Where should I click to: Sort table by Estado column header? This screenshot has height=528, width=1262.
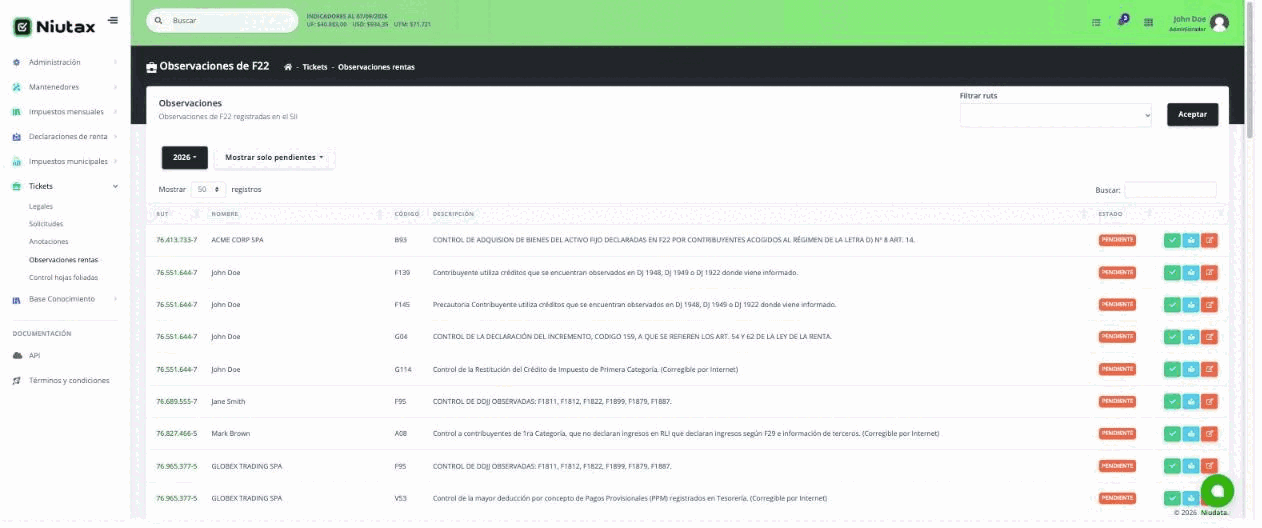point(1124,214)
